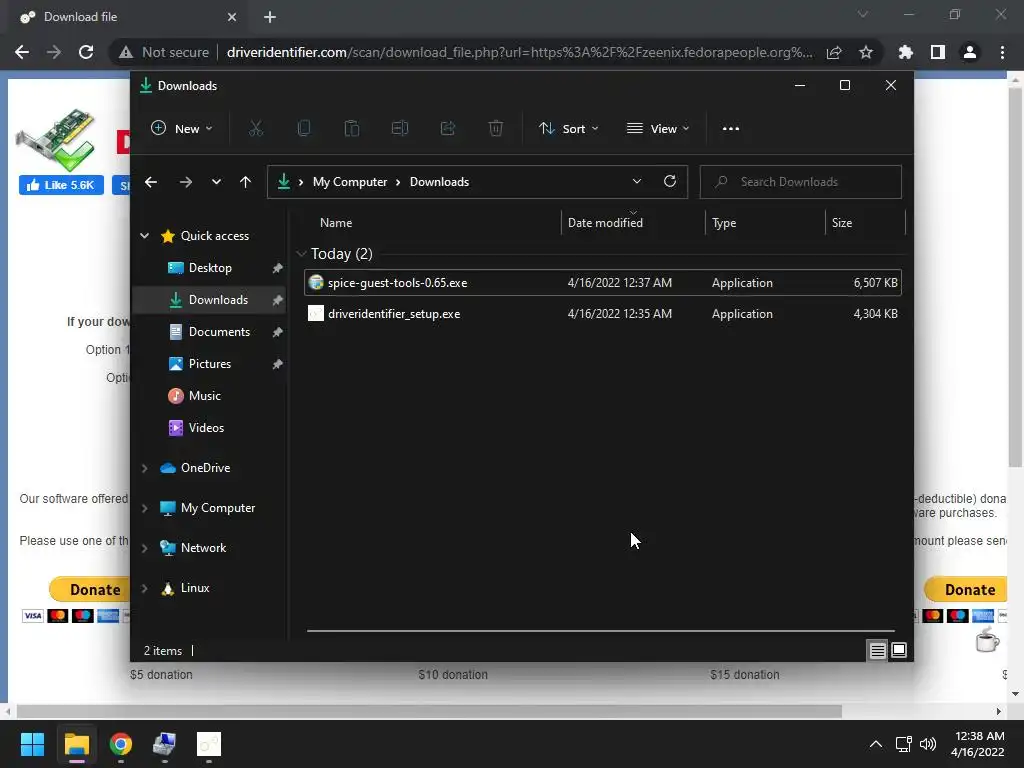Click the Rename icon in Explorer toolbar
Image resolution: width=1024 pixels, height=768 pixels.
click(400, 129)
